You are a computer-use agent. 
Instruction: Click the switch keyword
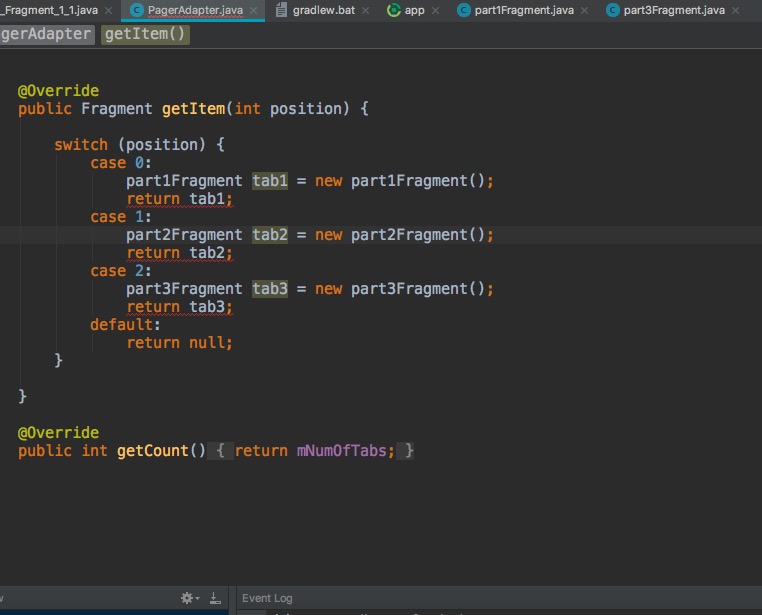[81, 145]
